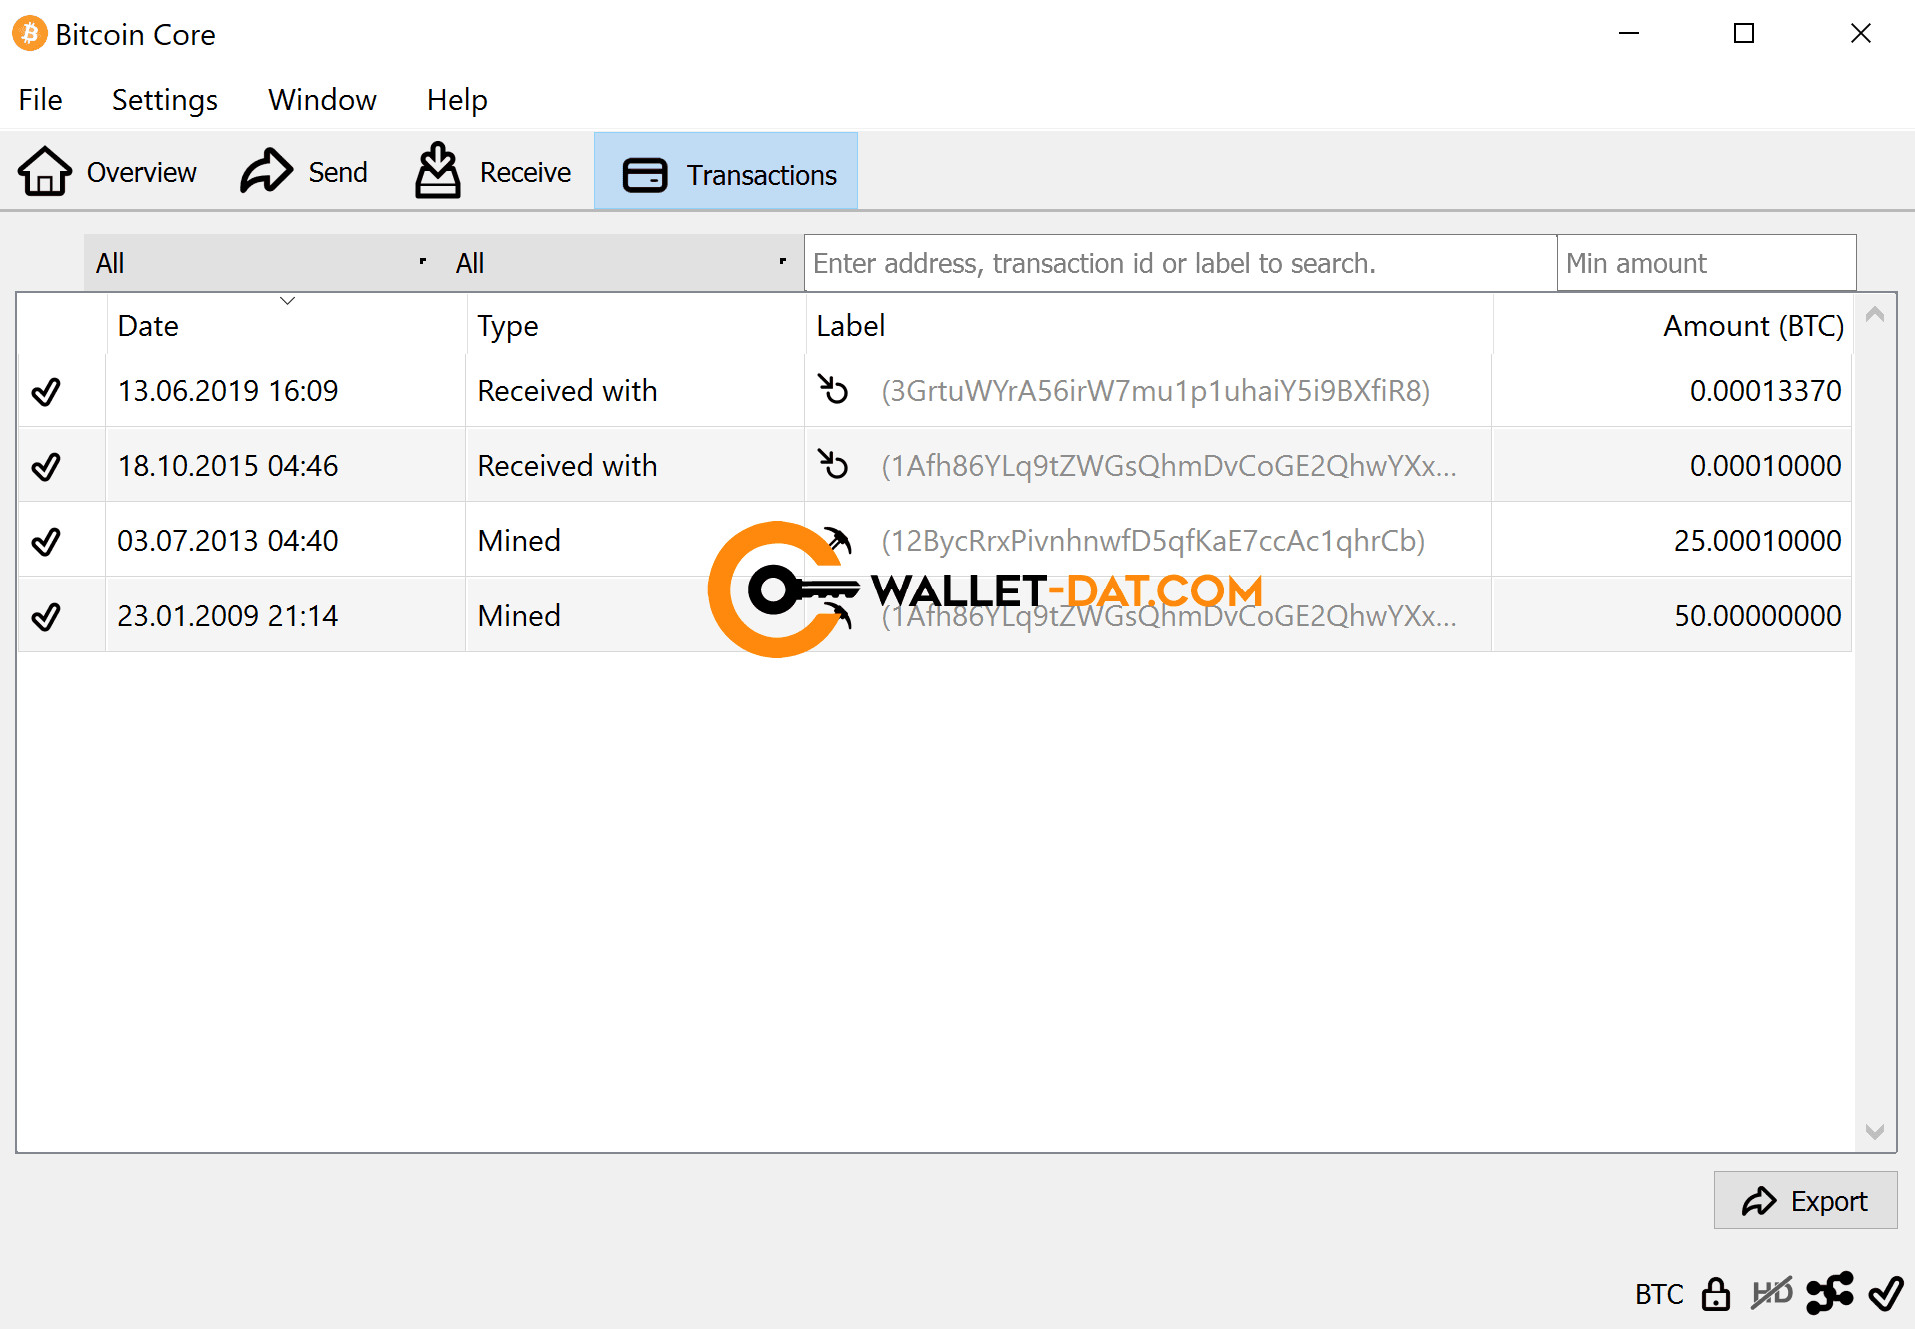Click the Bitcoin Core logo icon
This screenshot has width=1915, height=1329.
coord(29,34)
